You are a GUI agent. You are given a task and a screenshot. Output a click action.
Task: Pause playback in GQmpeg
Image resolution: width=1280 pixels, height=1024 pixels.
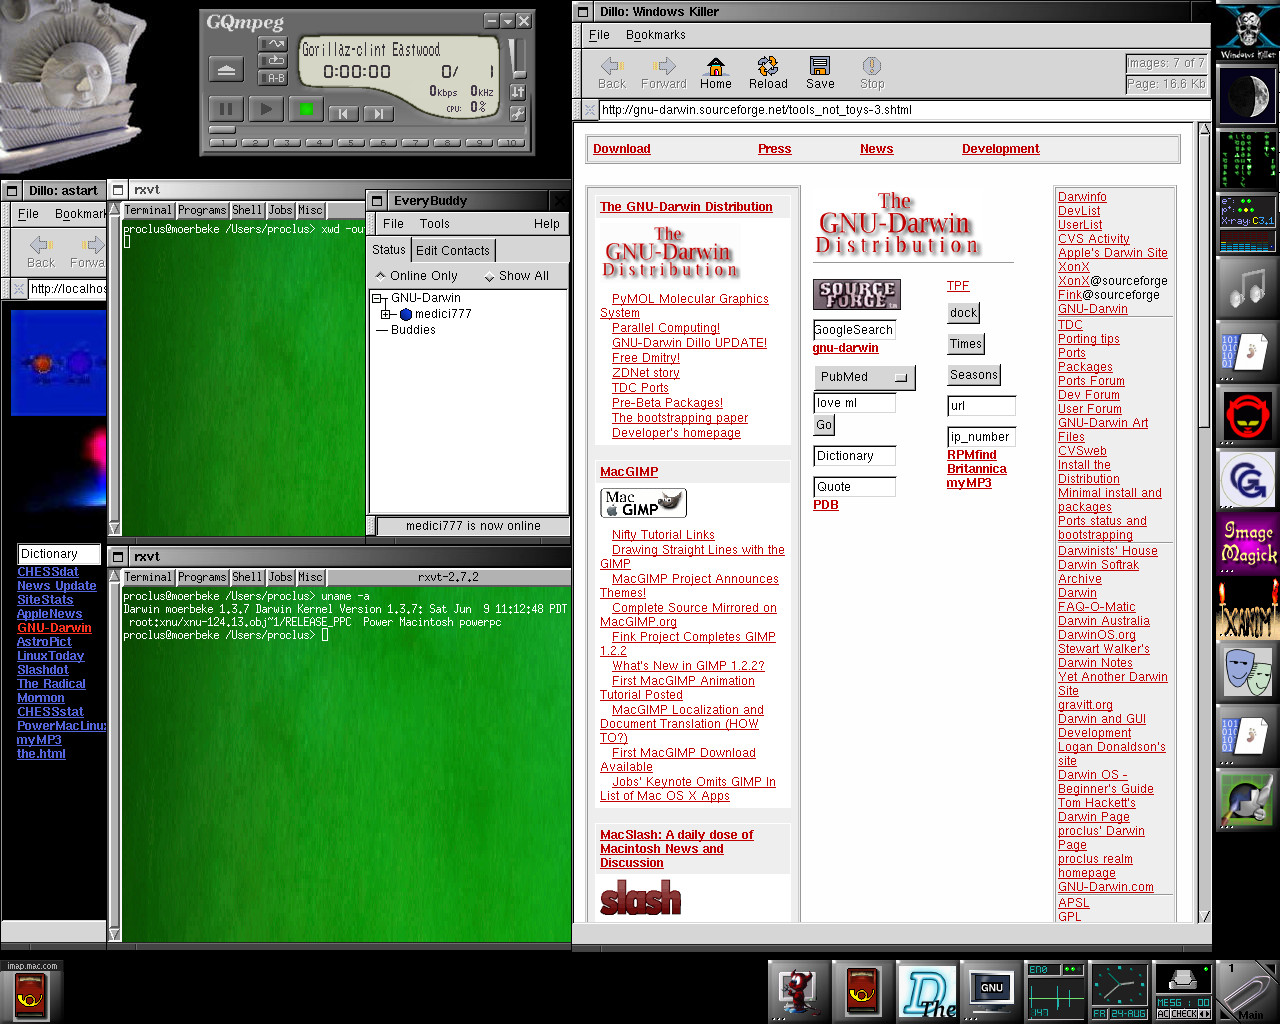[x=225, y=109]
